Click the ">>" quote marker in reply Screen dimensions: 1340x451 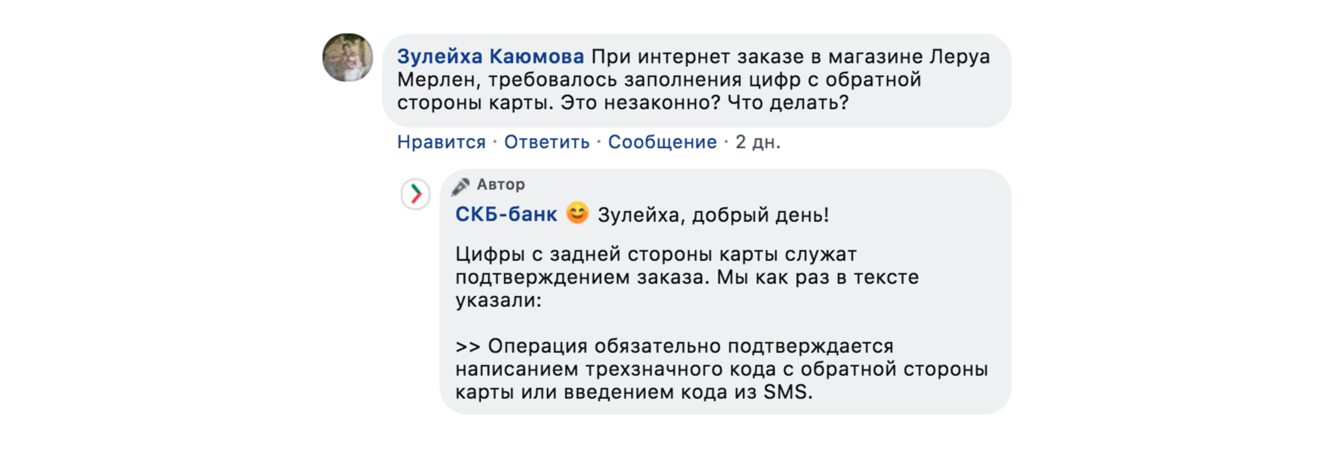tap(468, 346)
